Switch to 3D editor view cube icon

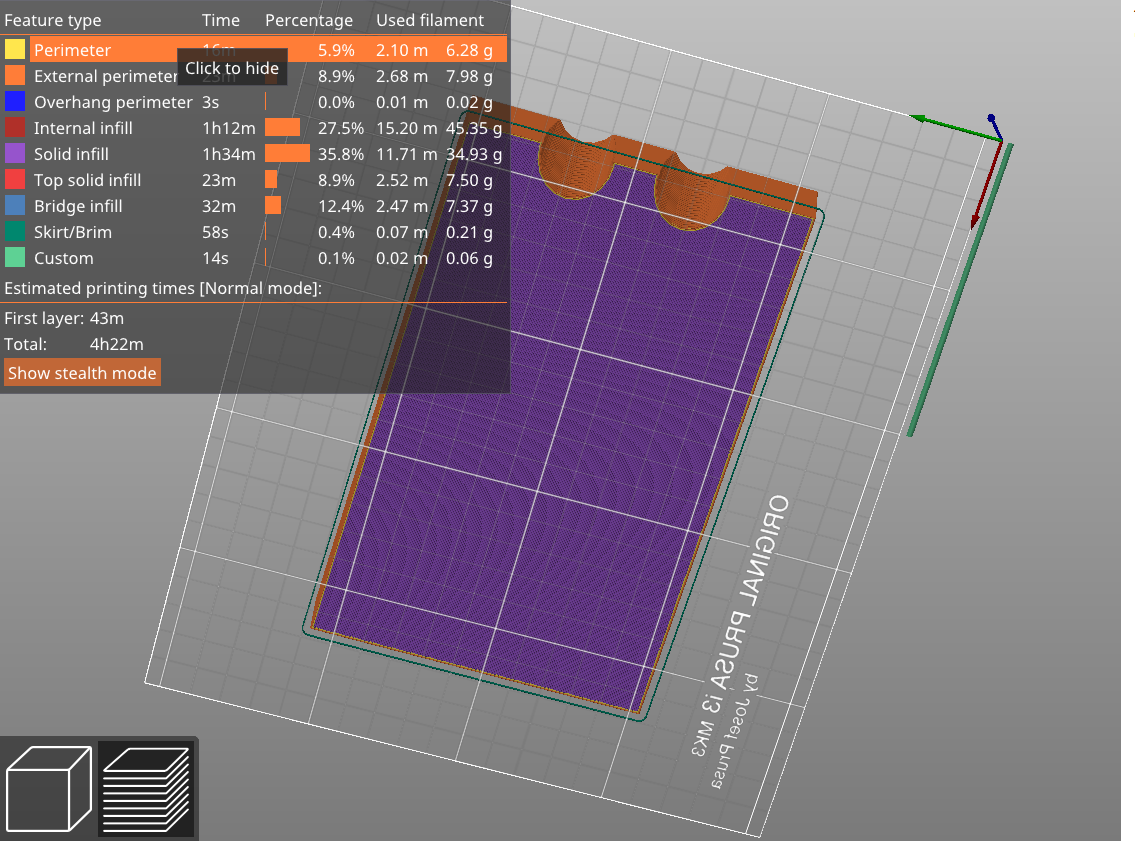(48, 789)
